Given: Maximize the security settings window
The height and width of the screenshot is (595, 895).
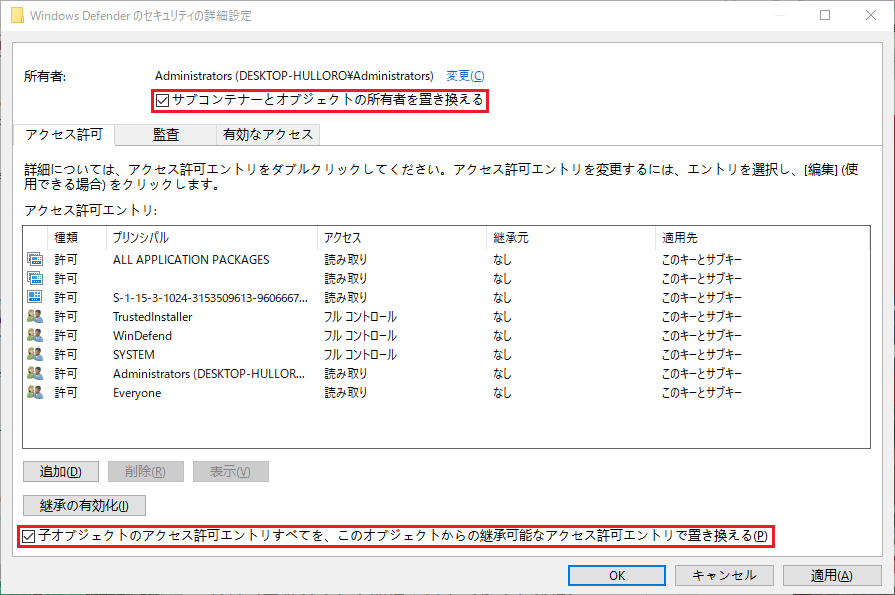Looking at the screenshot, I should pos(825,15).
